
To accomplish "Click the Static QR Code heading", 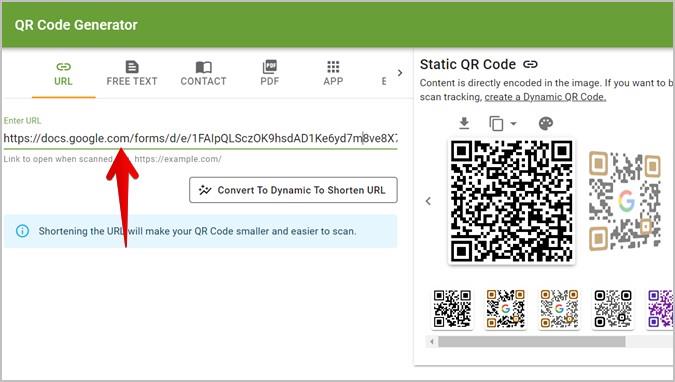I will [468, 64].
